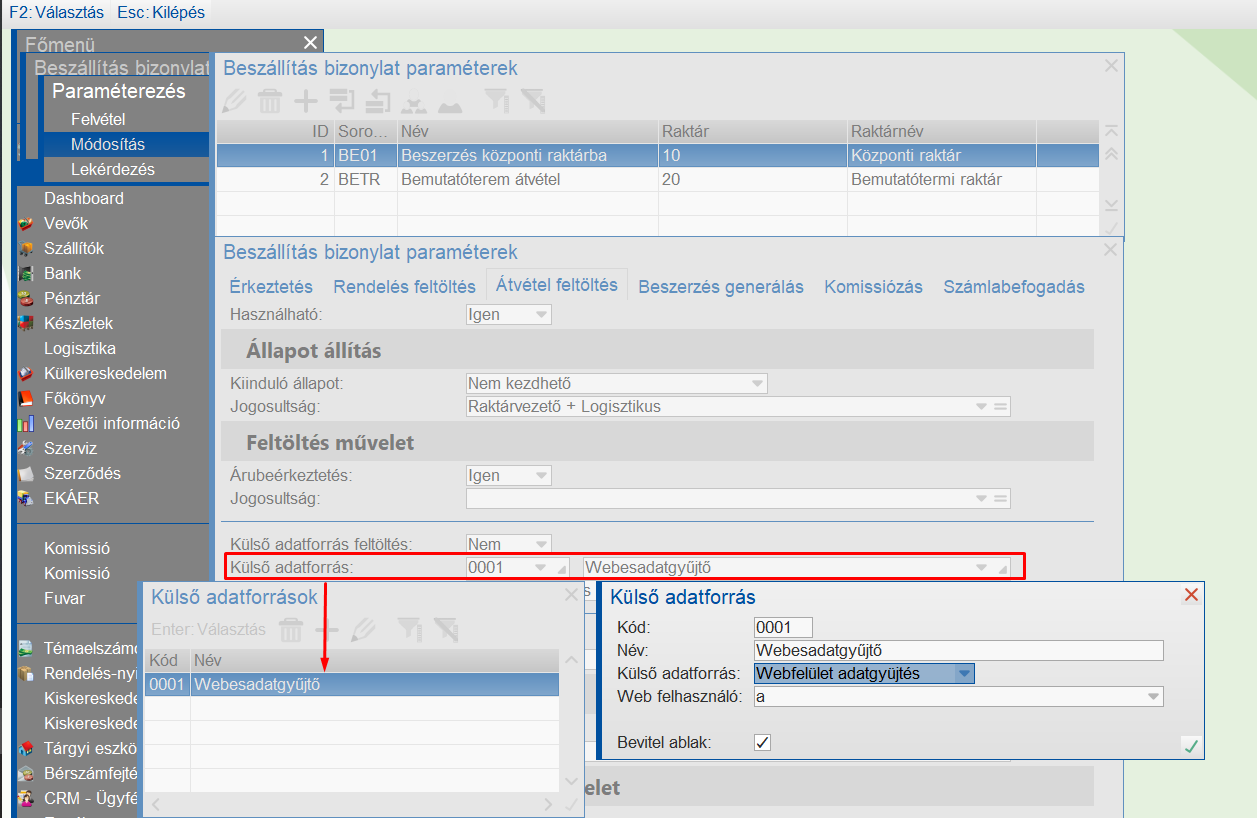Click equals icon beside Raktárvezető + Logisztikus field
The width and height of the screenshot is (1257, 818).
click(1000, 407)
